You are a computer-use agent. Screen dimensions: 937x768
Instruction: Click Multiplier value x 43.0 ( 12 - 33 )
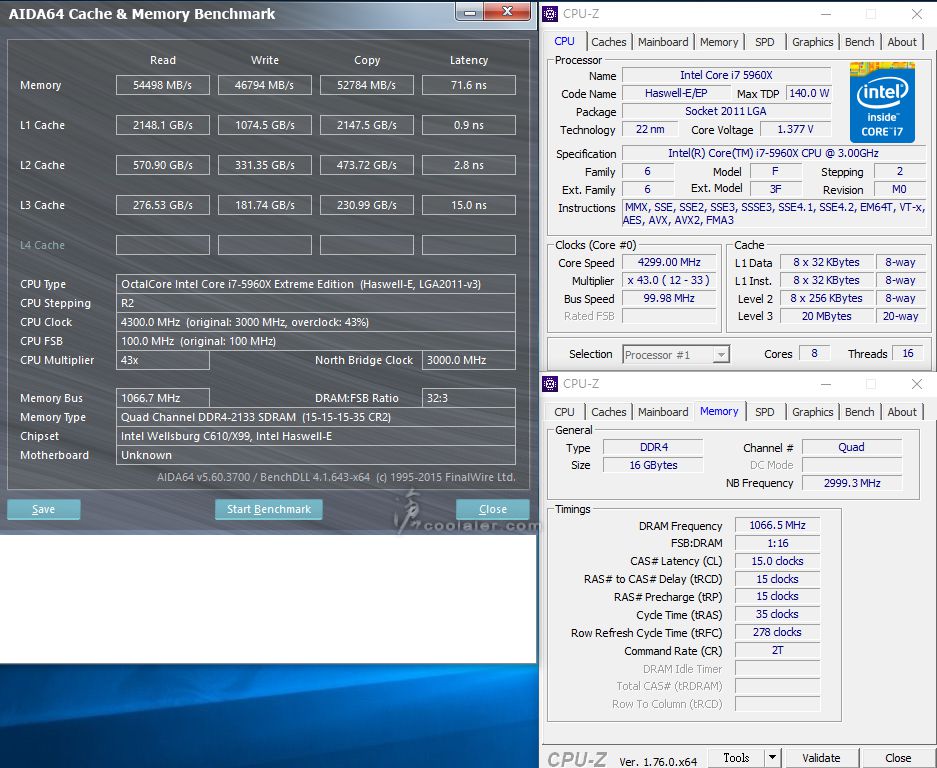(669, 280)
